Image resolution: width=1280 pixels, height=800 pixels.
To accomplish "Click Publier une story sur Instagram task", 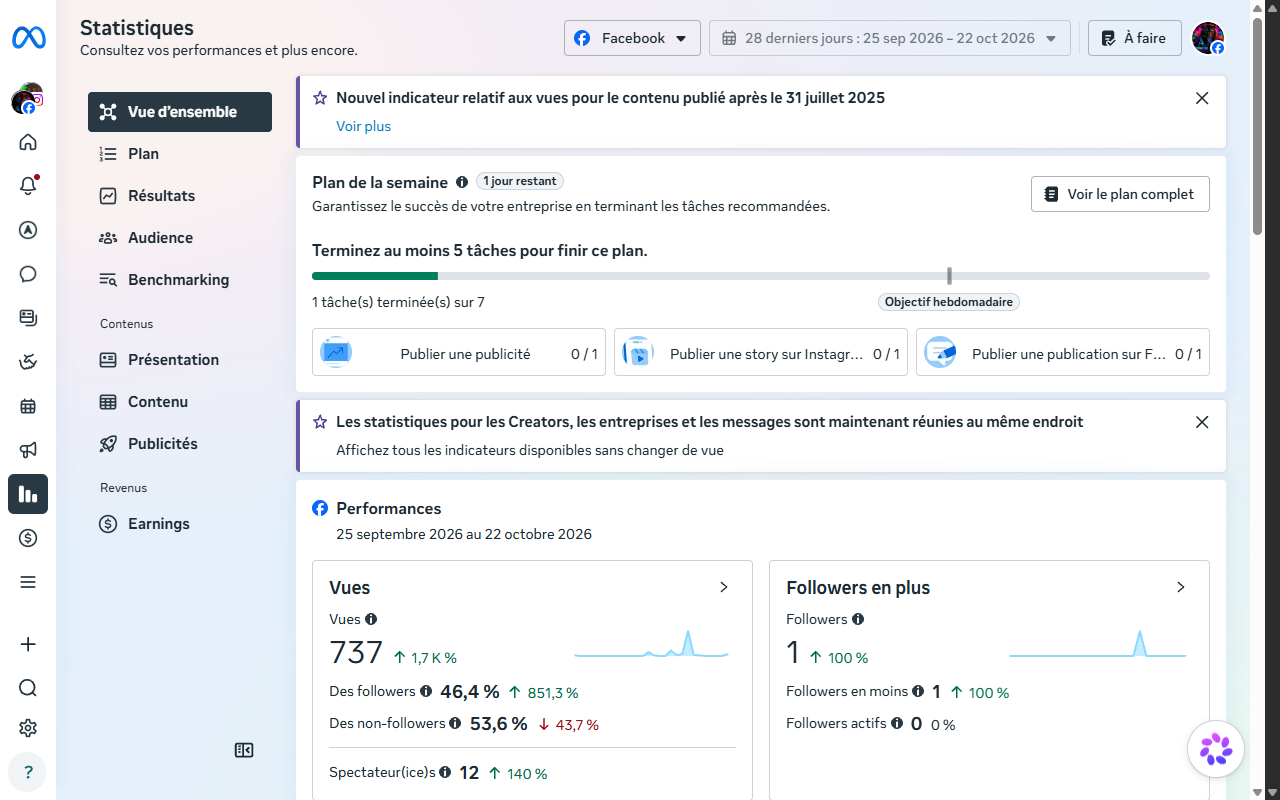I will point(761,353).
